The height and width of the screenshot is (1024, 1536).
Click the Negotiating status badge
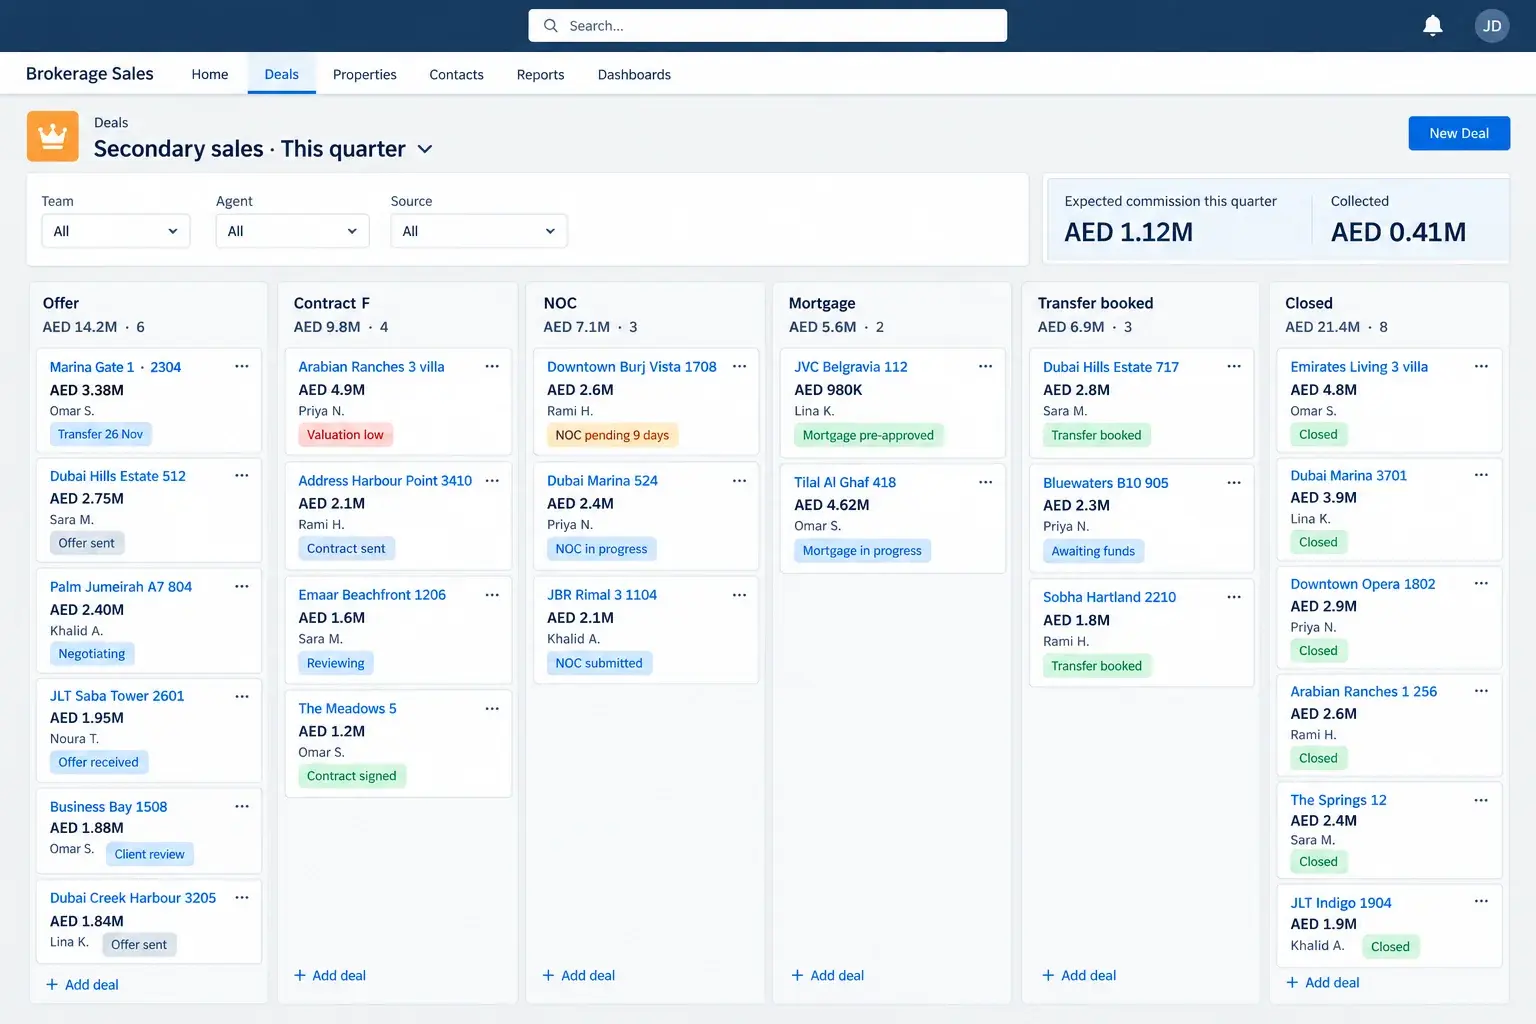pos(92,654)
